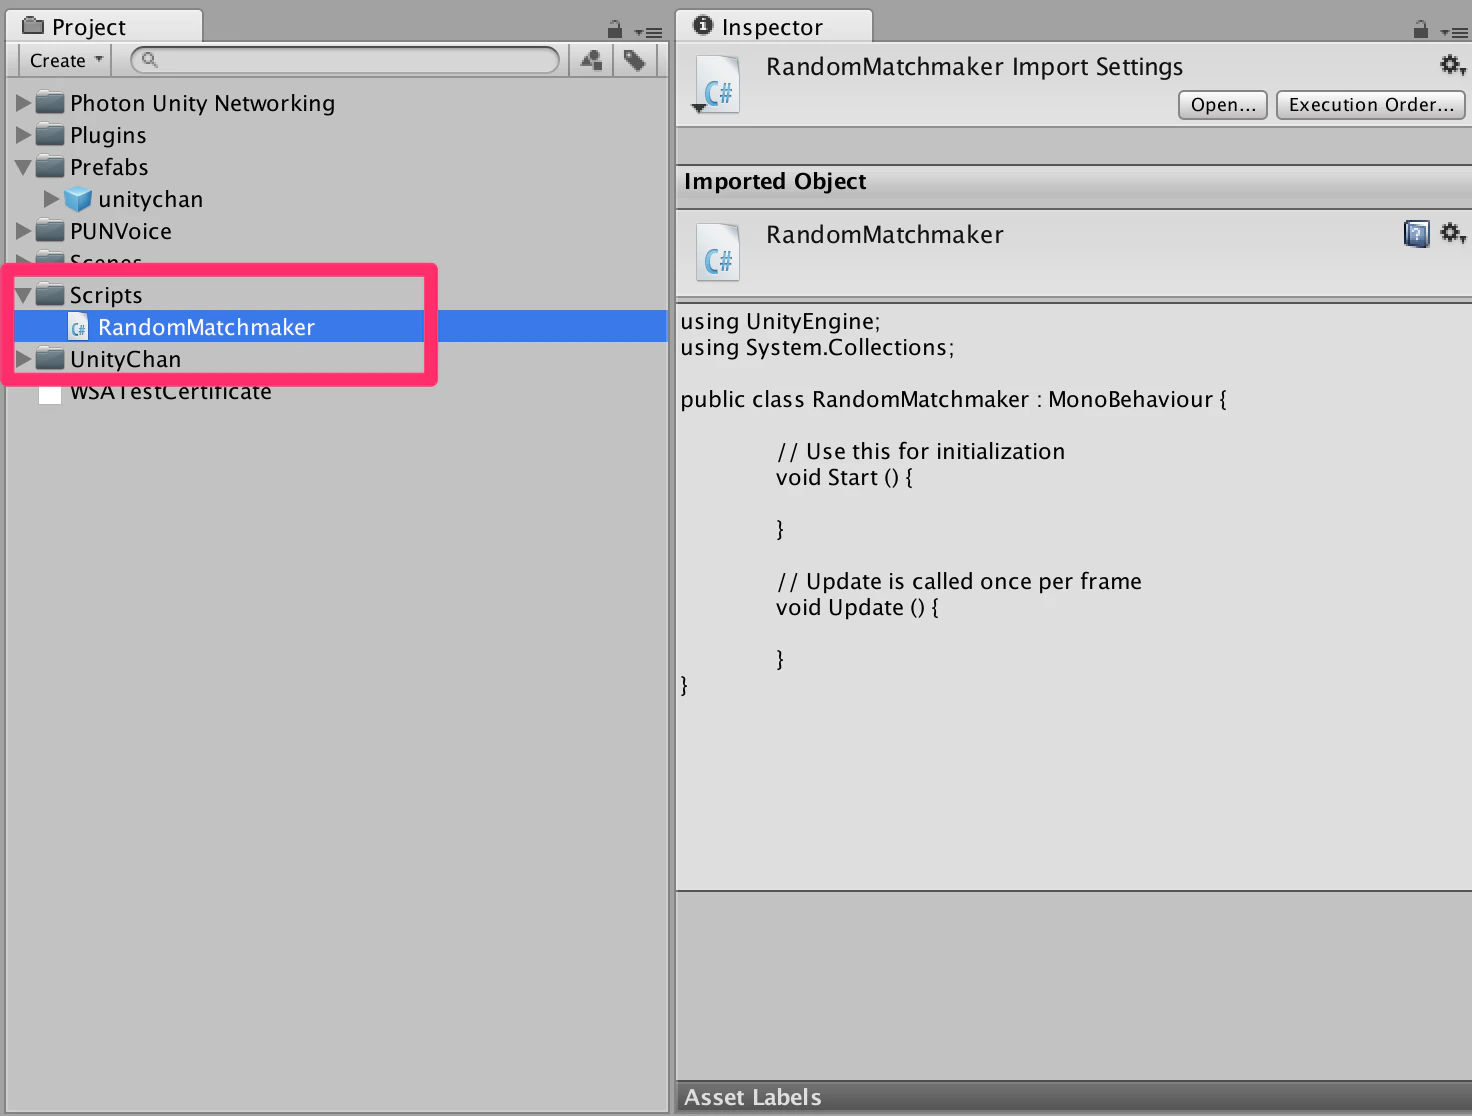The height and width of the screenshot is (1116, 1472).
Task: Open the Inspector panel options menu icon
Action: pos(1454,32)
